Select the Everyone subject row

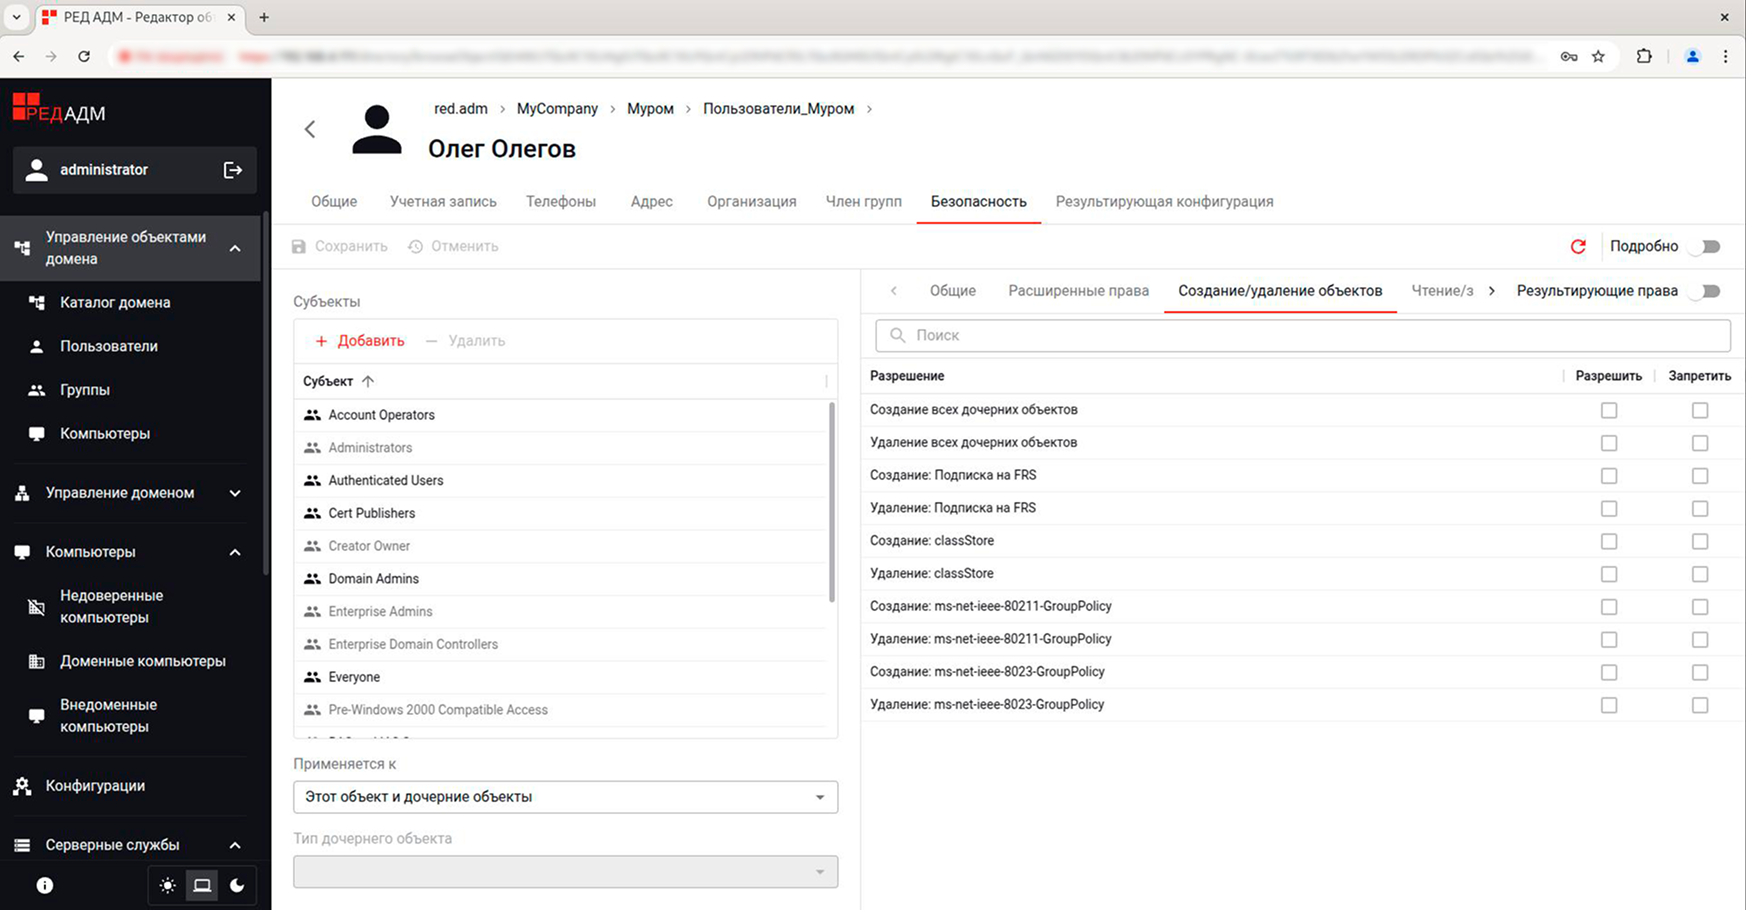coord(561,677)
